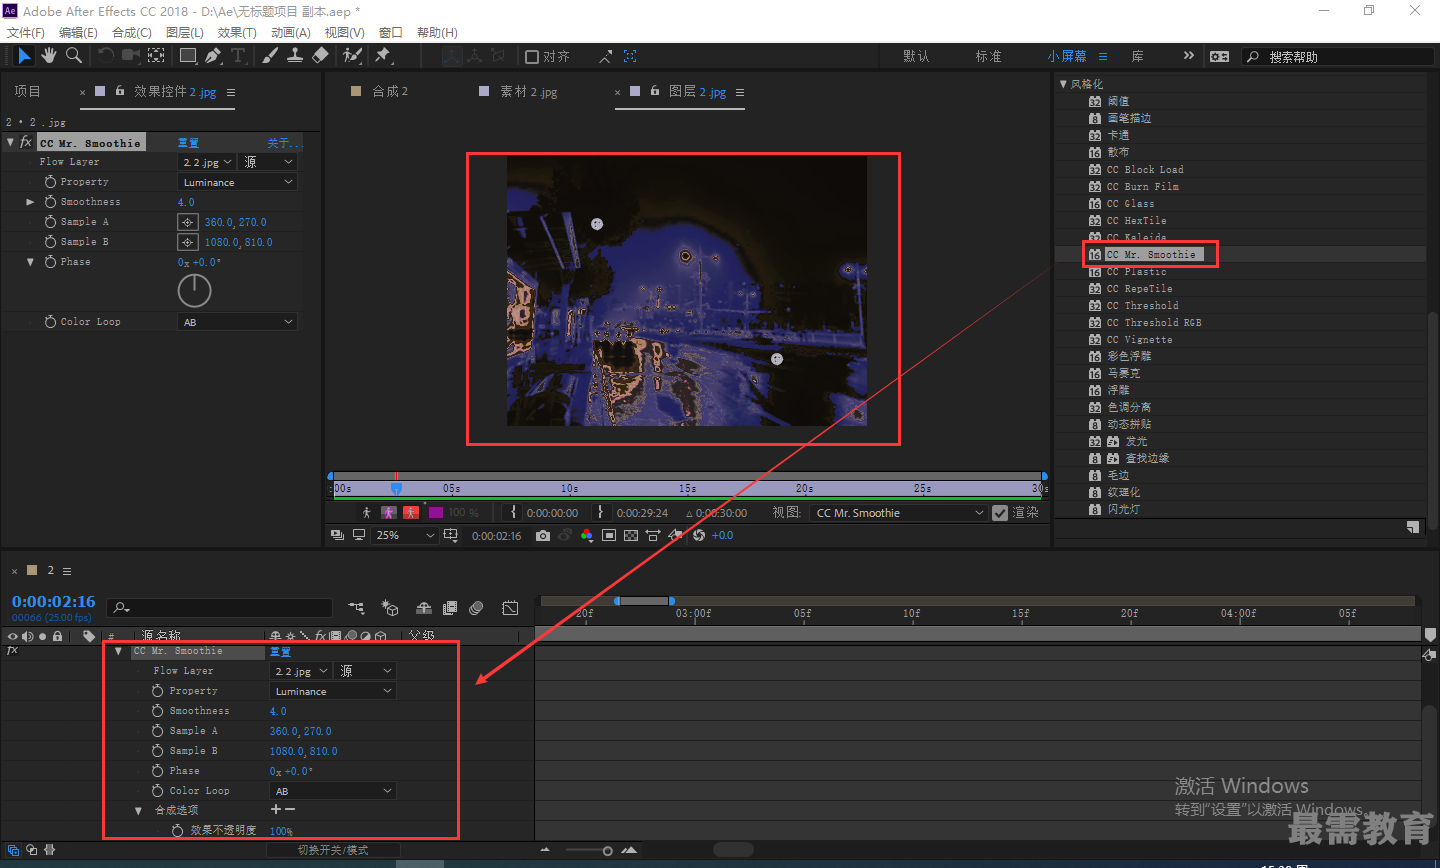Select the Zoom magnifier tool
Screen dimensions: 1440x868
click(x=74, y=56)
